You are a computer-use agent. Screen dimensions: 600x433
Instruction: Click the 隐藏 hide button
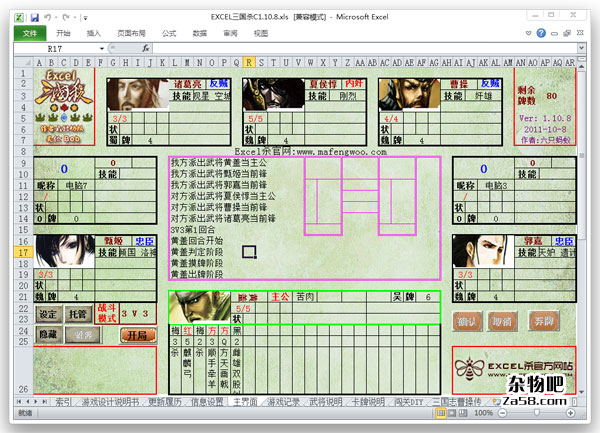pyautogui.click(x=48, y=335)
